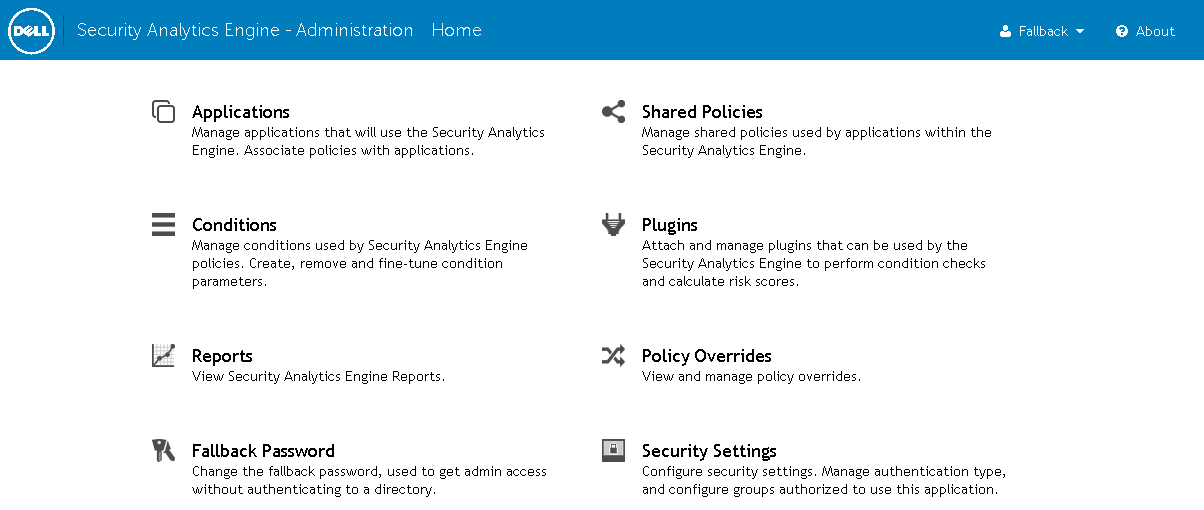Click the Fallback Password keys icon

pos(164,450)
